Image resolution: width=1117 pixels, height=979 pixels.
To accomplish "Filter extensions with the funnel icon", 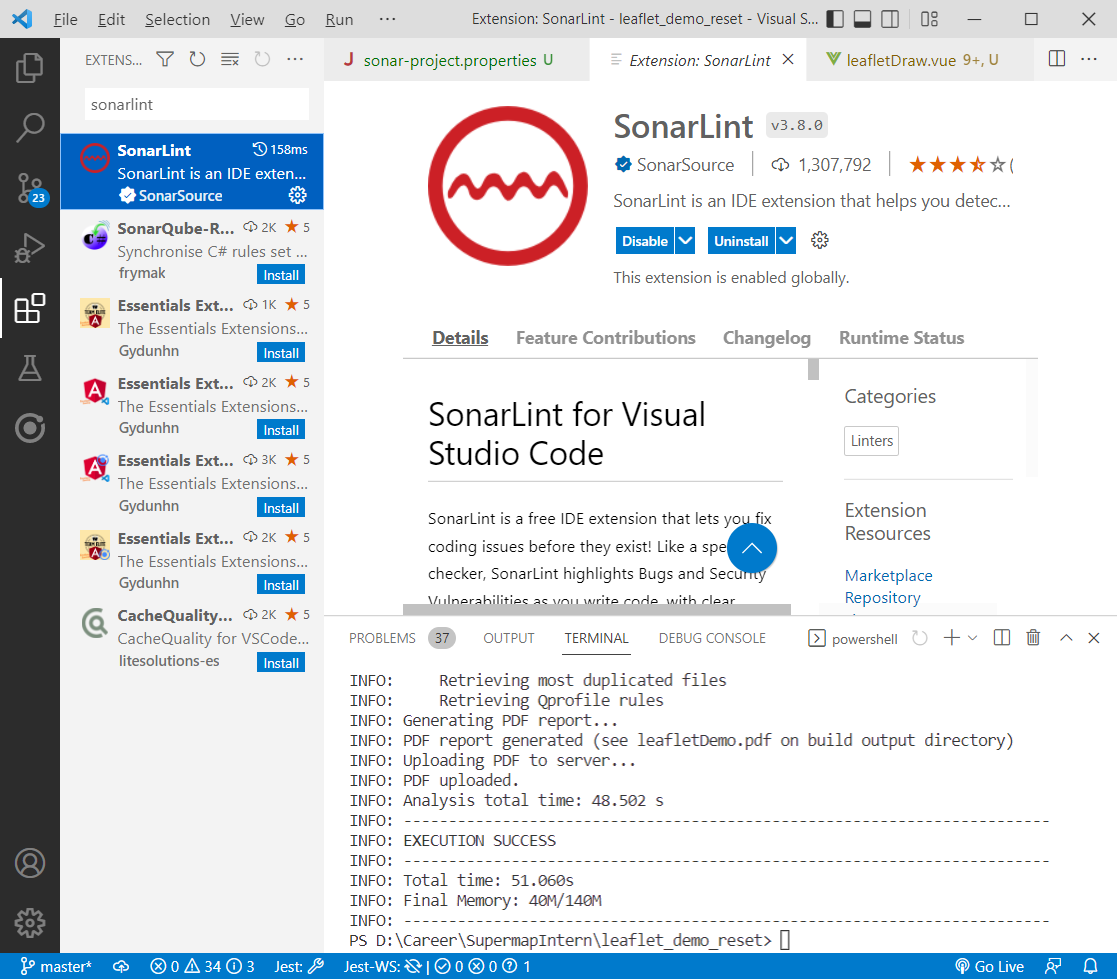I will (x=165, y=59).
